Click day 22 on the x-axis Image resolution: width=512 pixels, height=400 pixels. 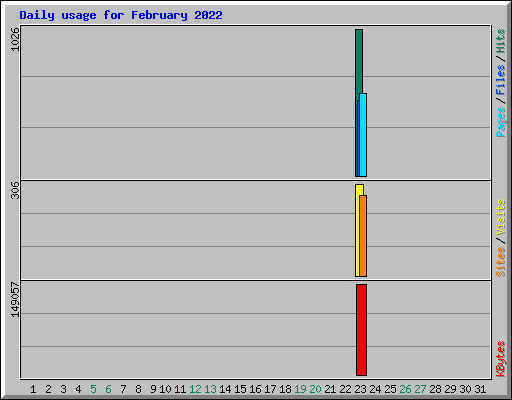(x=345, y=389)
